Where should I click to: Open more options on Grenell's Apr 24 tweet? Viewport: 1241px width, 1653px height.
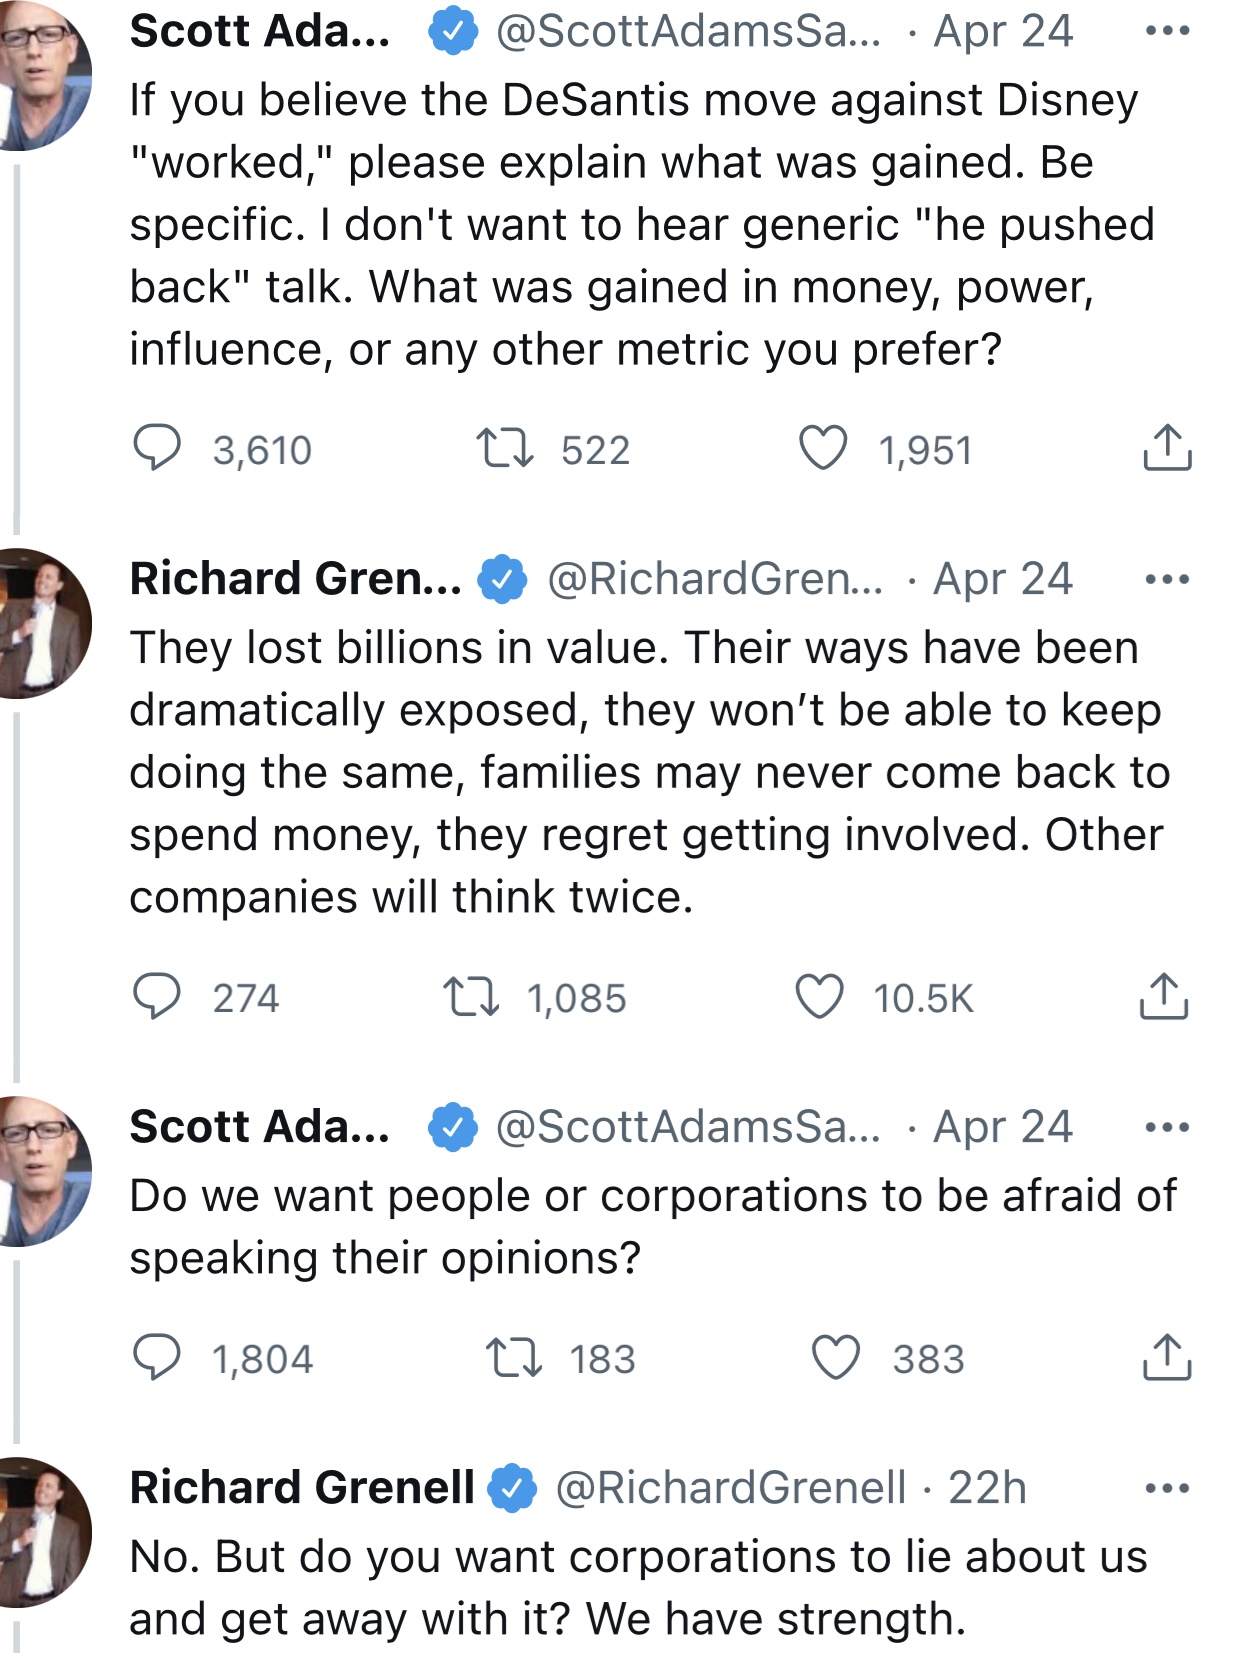[x=1166, y=579]
